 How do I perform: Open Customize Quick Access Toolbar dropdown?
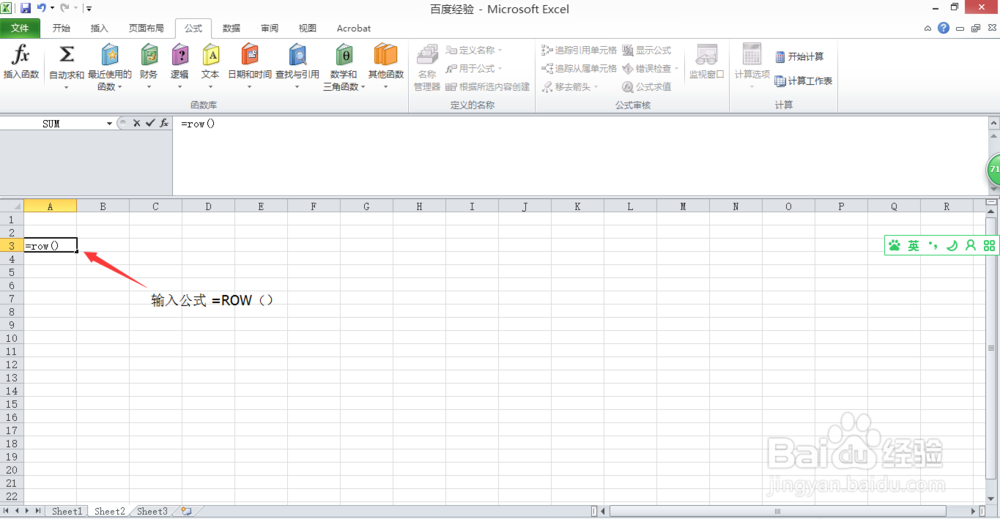[x=89, y=8]
